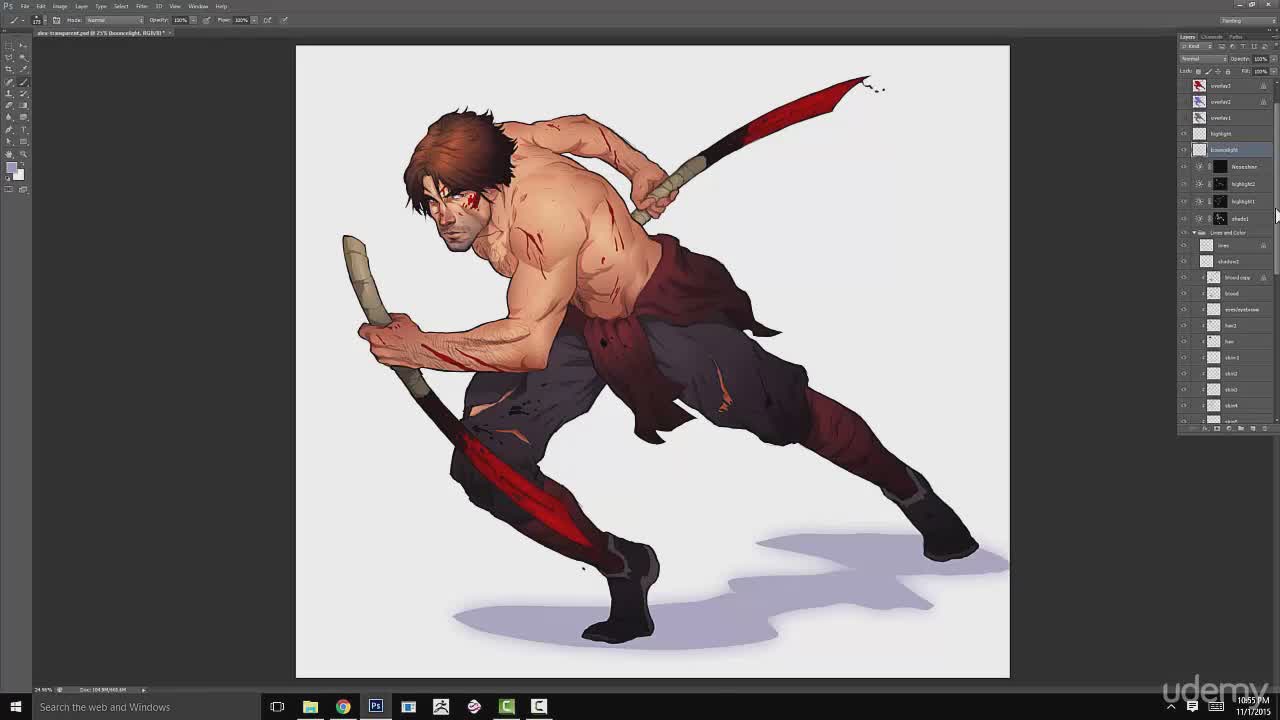This screenshot has width=1280, height=720.
Task: Click the background color swatch
Action: (20, 176)
